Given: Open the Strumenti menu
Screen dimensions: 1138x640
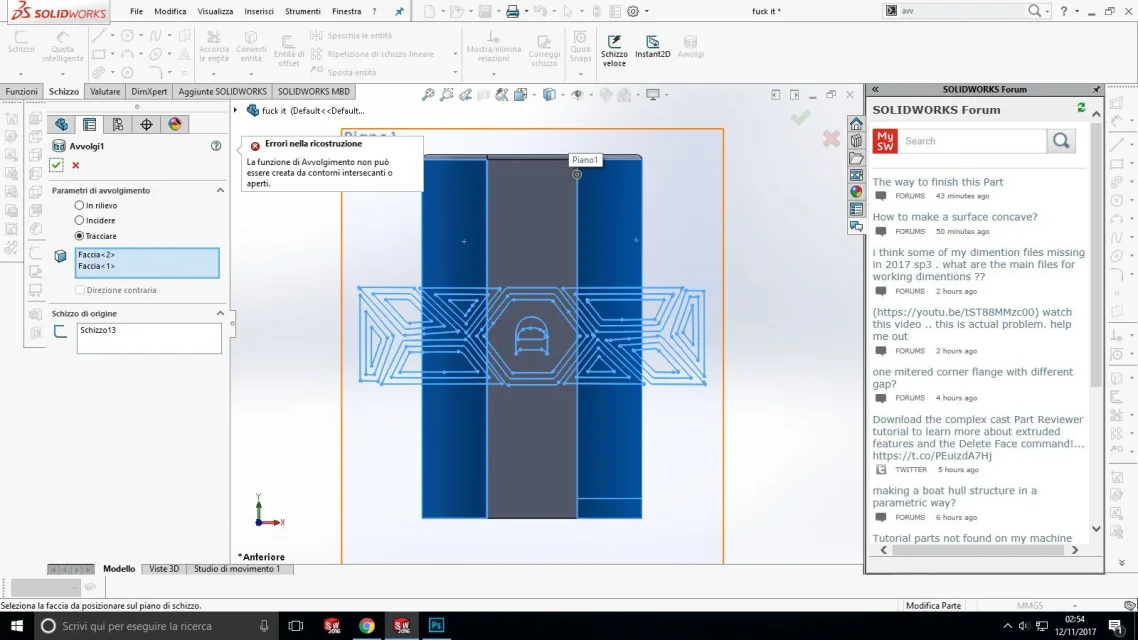Looking at the screenshot, I should click(302, 12).
